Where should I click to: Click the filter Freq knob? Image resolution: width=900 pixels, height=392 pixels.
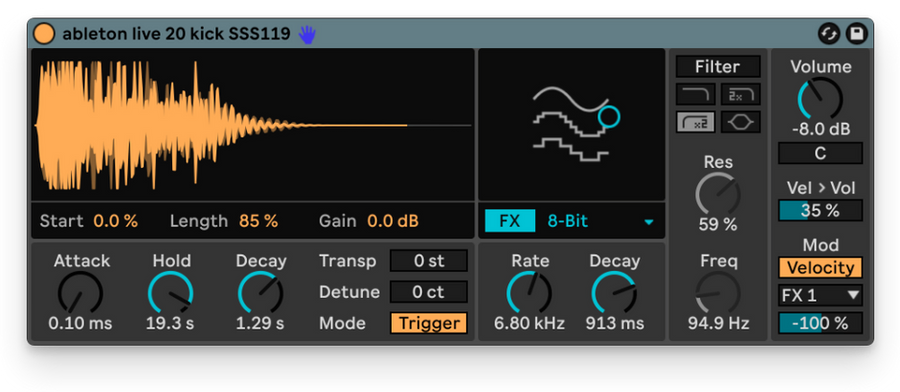pyautogui.click(x=718, y=293)
